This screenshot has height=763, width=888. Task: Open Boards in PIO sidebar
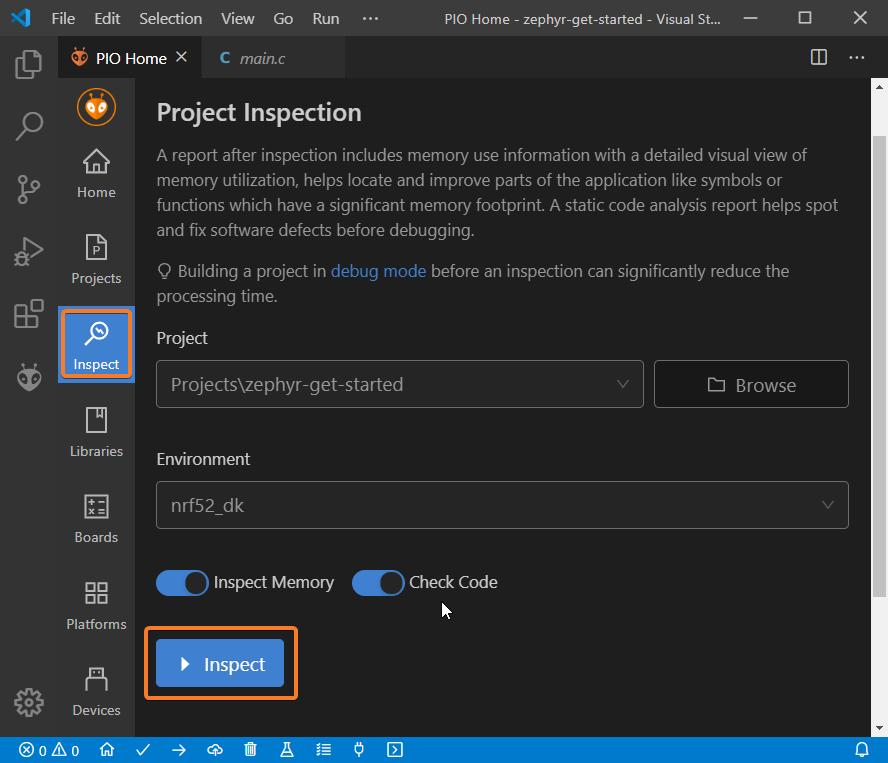[96, 518]
